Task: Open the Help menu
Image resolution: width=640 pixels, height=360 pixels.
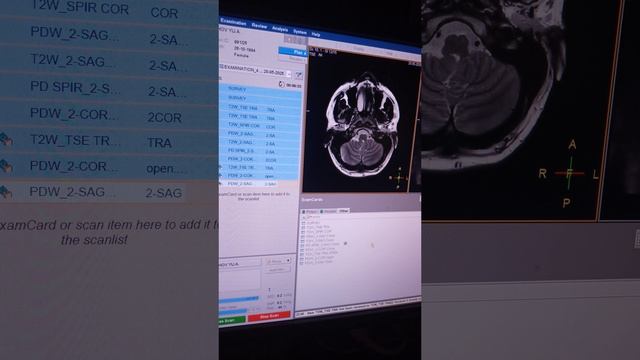Action: [316, 34]
